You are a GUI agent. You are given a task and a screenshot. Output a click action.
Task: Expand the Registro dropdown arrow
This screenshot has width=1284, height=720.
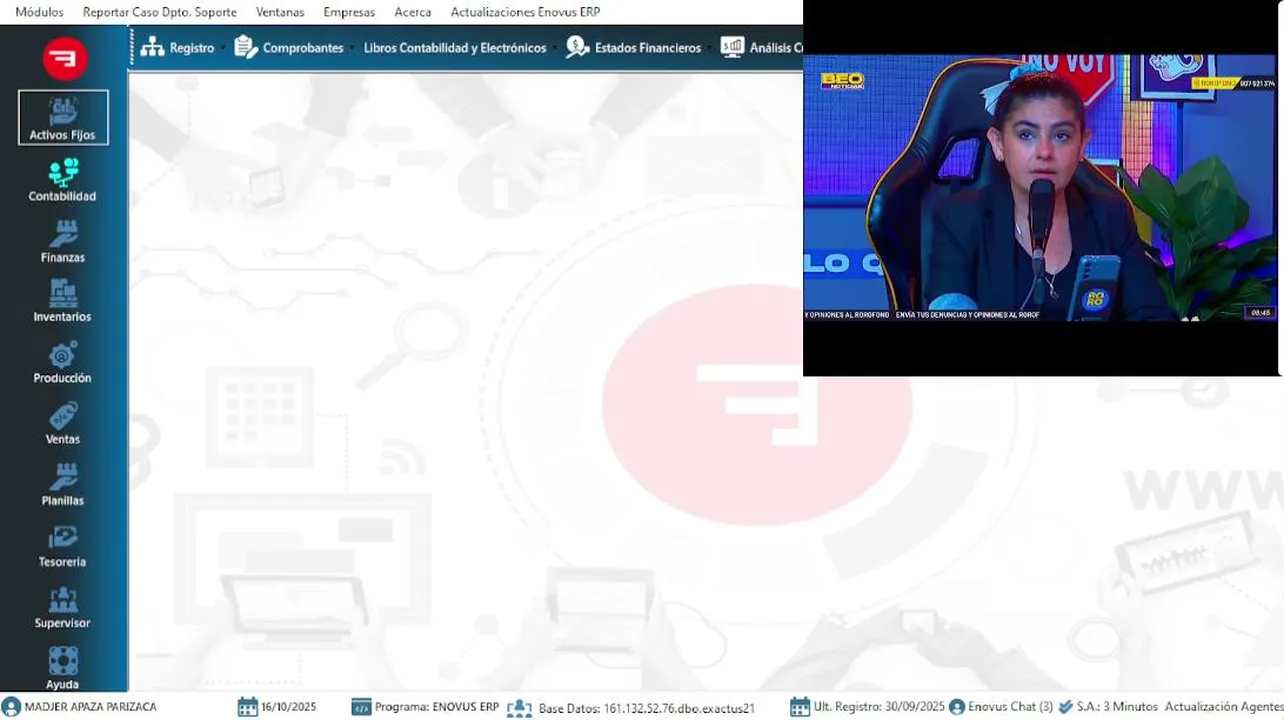pyautogui.click(x=222, y=48)
